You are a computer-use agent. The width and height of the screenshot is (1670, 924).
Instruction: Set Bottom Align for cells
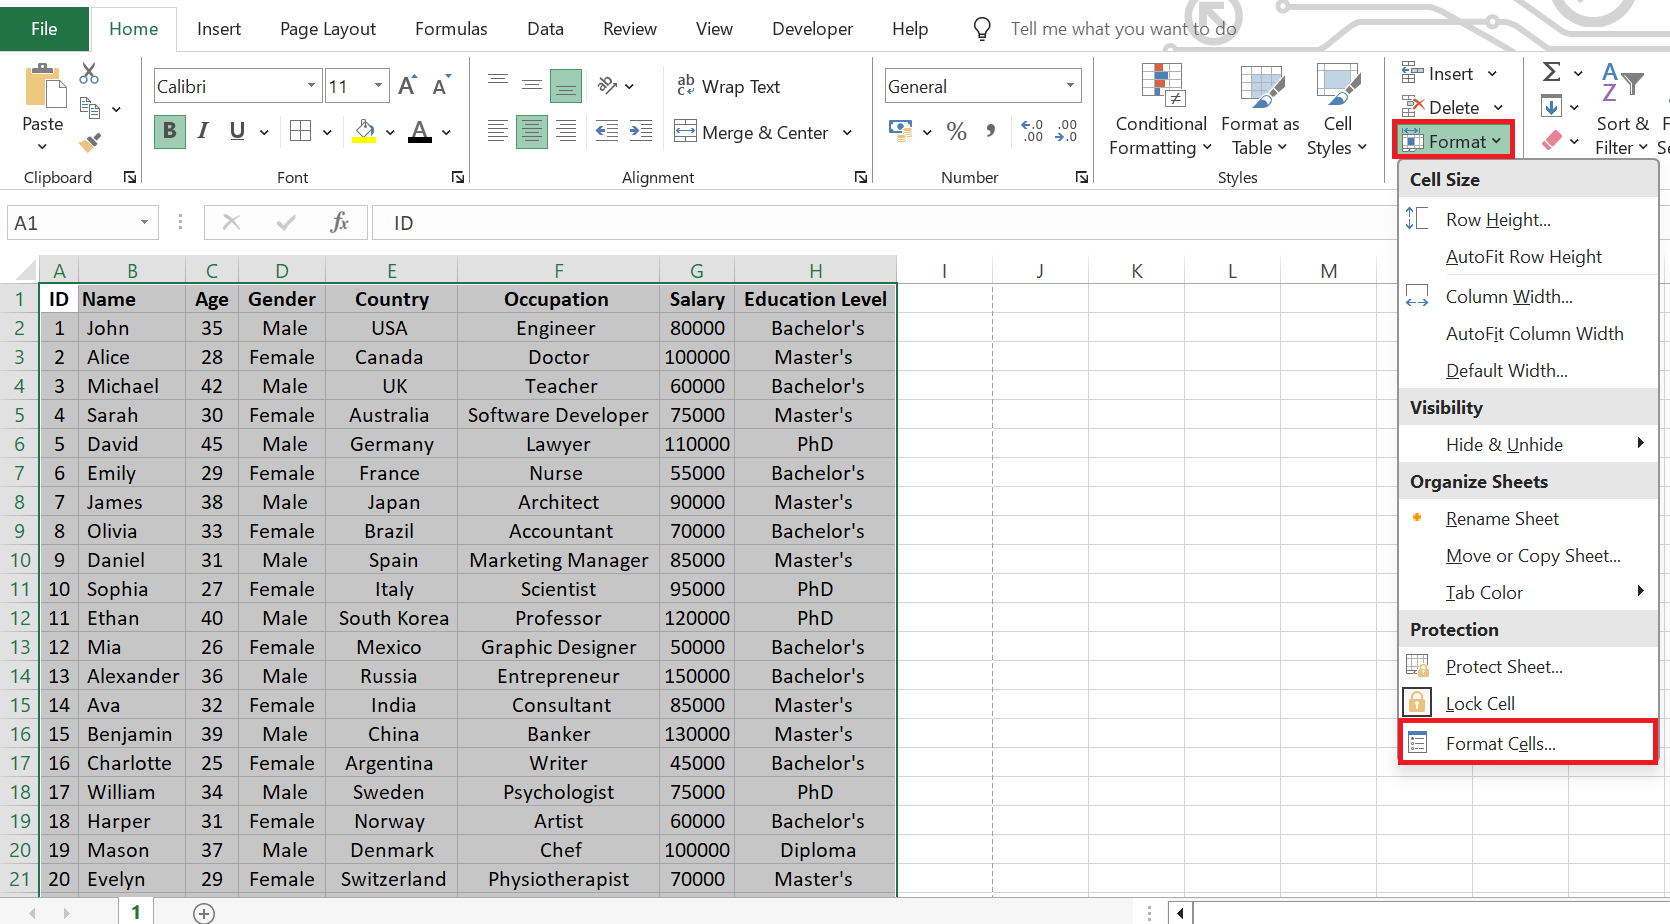click(566, 85)
